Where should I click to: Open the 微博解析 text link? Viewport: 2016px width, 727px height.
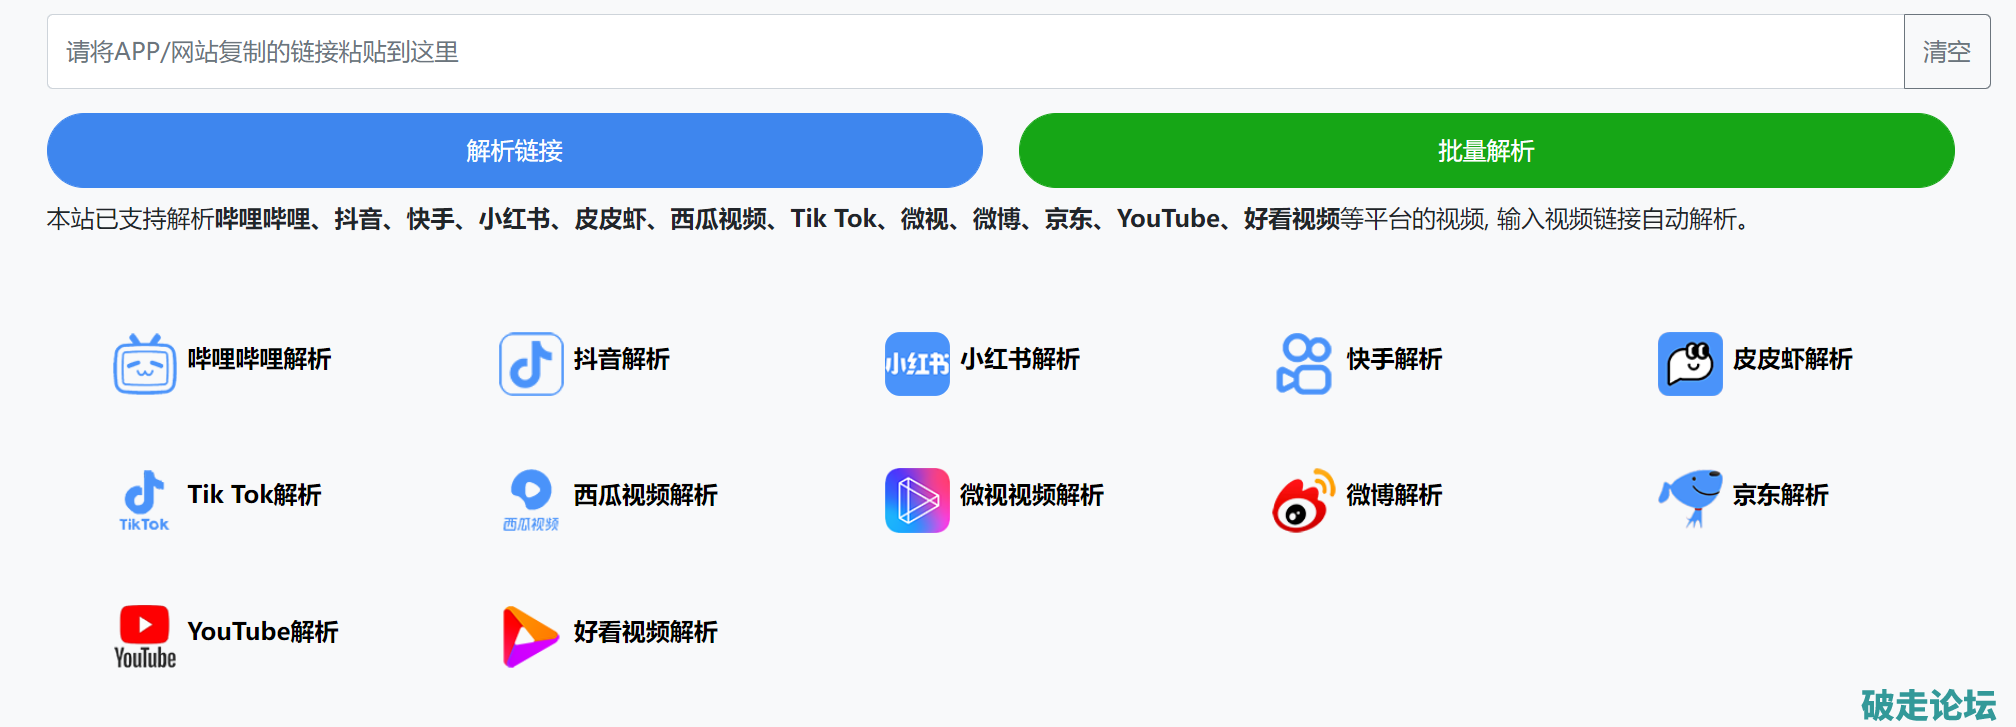1393,495
